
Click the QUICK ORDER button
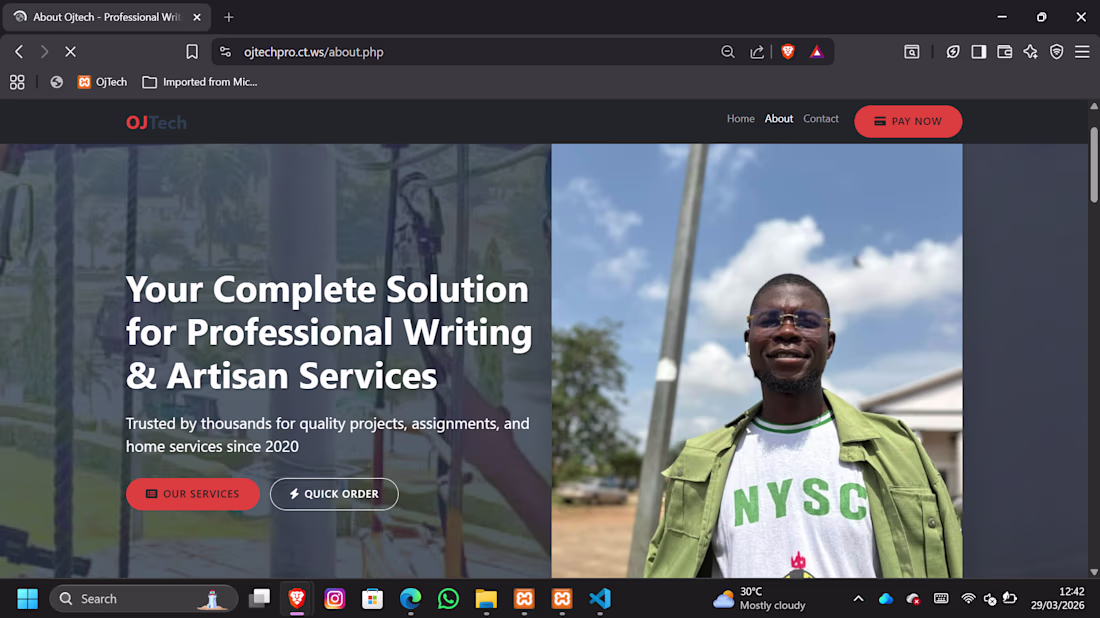[334, 494]
